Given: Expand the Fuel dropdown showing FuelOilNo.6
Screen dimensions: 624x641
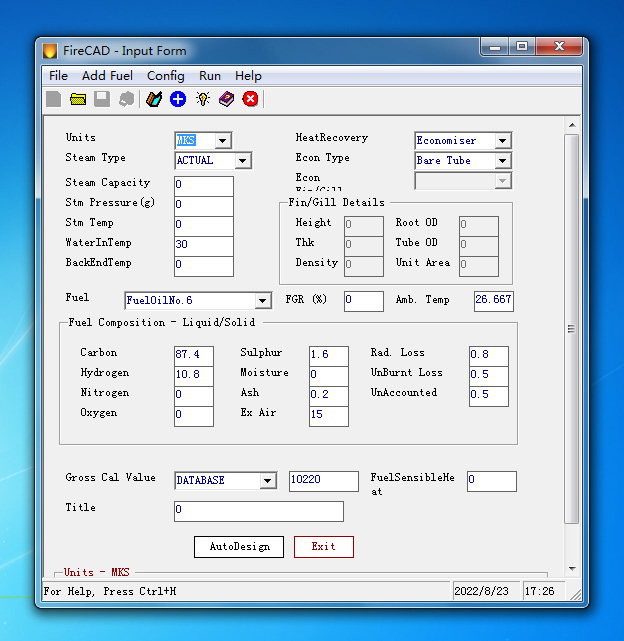Looking at the screenshot, I should click(x=263, y=301).
